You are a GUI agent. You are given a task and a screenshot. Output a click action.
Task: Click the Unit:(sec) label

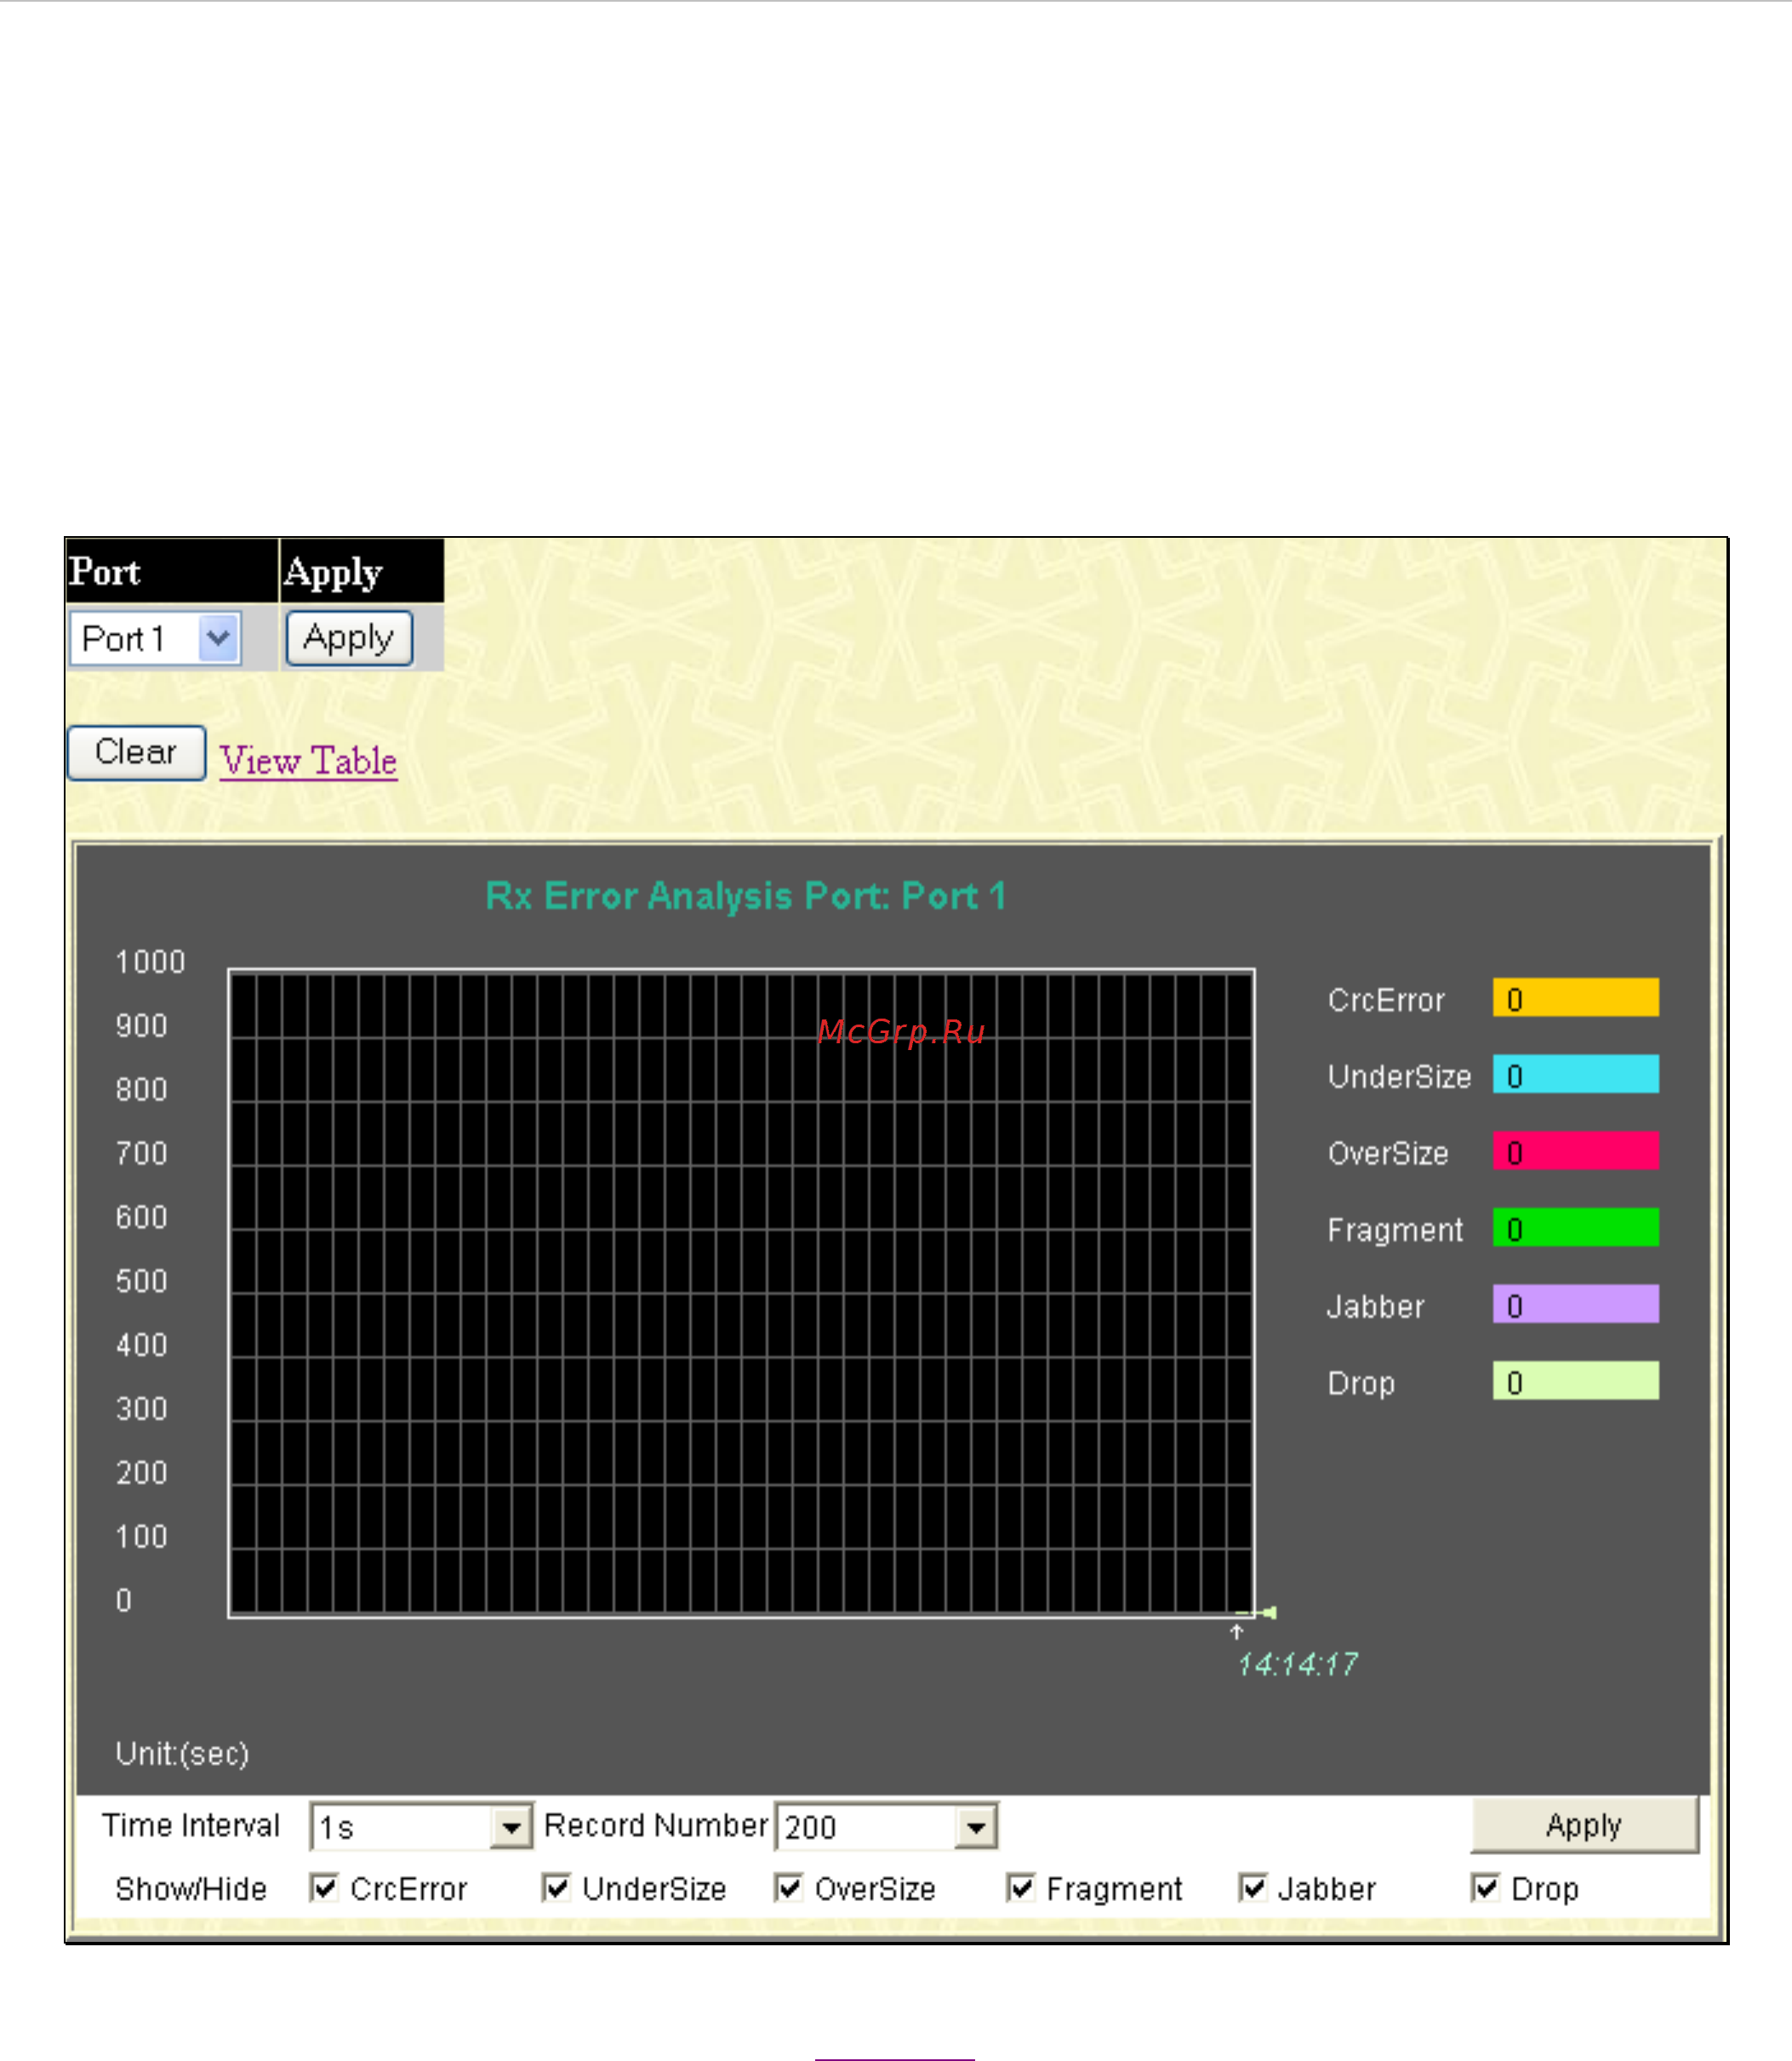(182, 1754)
